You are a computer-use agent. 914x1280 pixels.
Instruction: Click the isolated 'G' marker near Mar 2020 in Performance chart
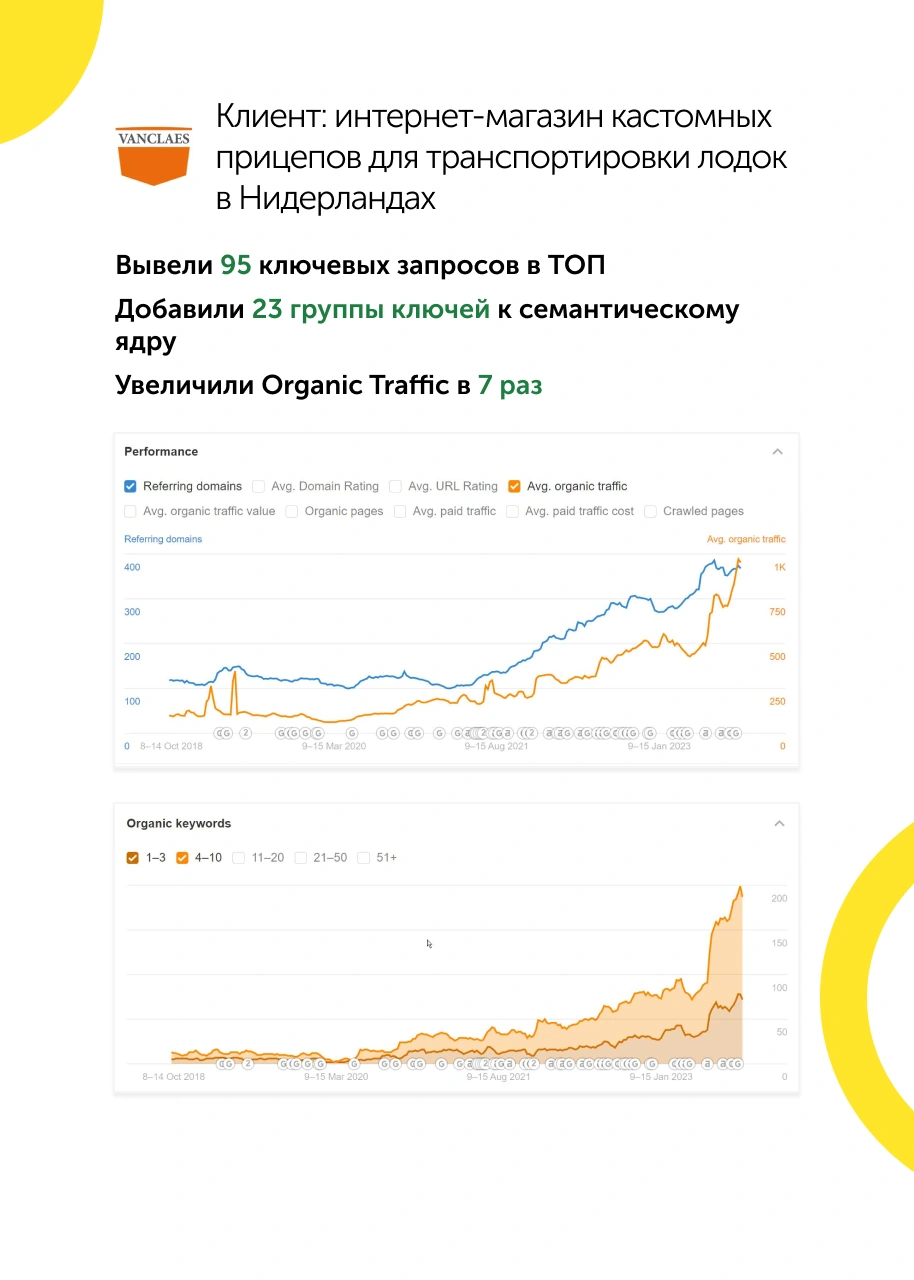click(x=352, y=733)
